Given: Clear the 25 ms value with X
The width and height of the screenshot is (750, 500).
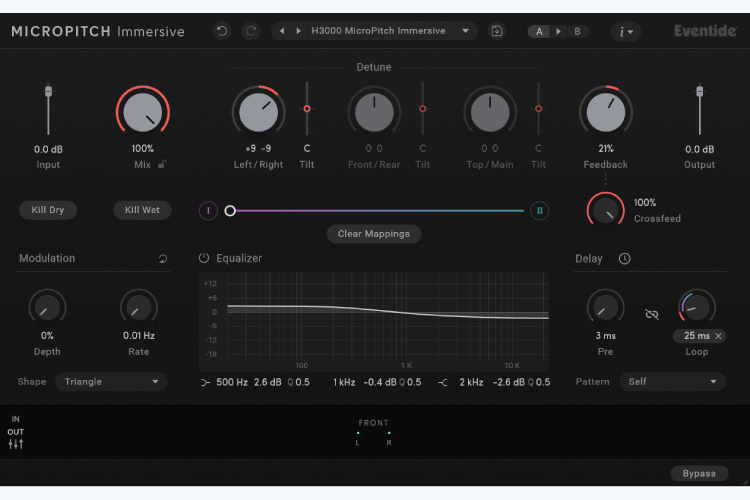Looking at the screenshot, I should pos(718,336).
